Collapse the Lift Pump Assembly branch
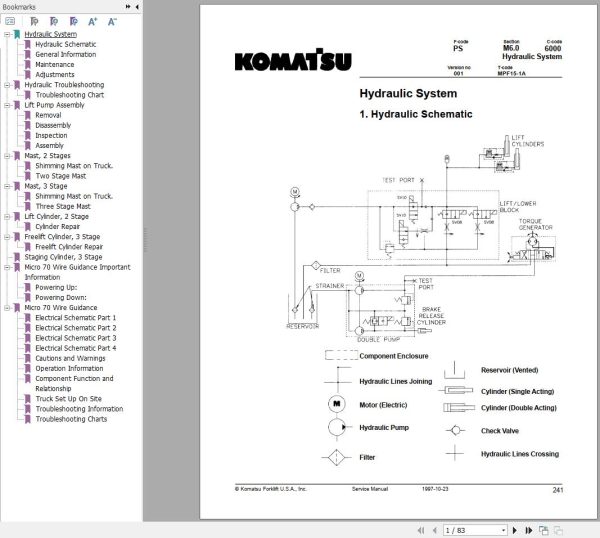600x538 pixels. (7, 105)
